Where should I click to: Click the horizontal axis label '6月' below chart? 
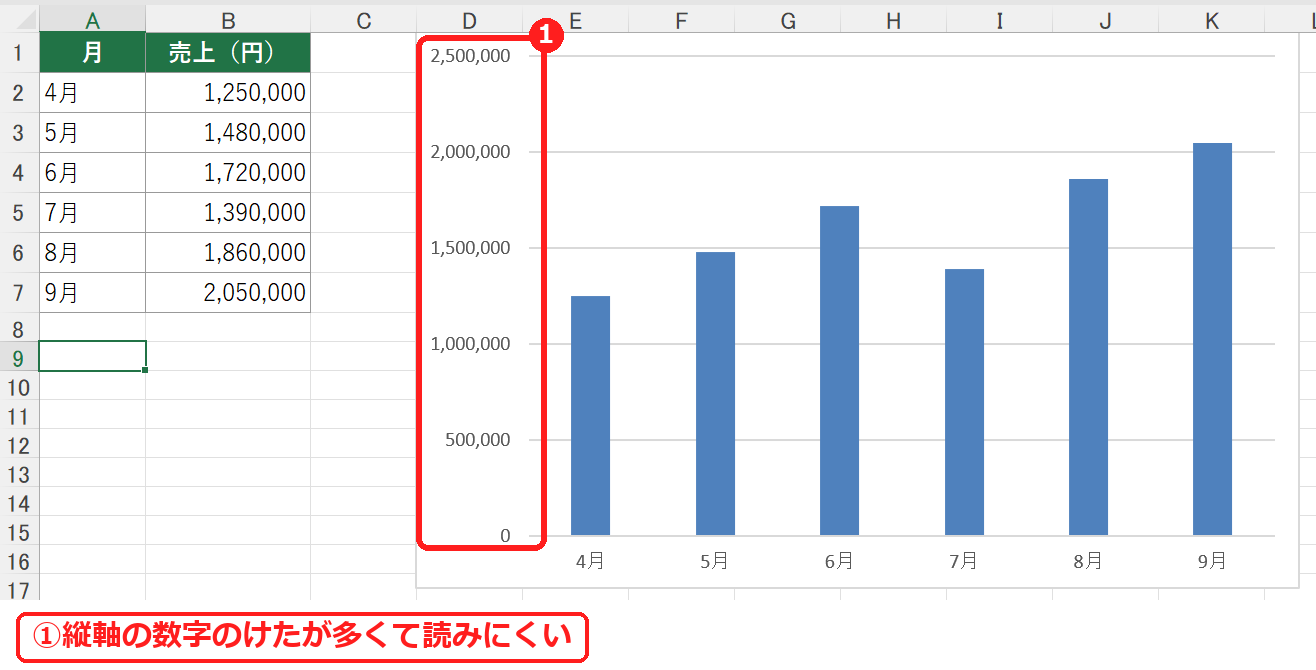point(839,561)
